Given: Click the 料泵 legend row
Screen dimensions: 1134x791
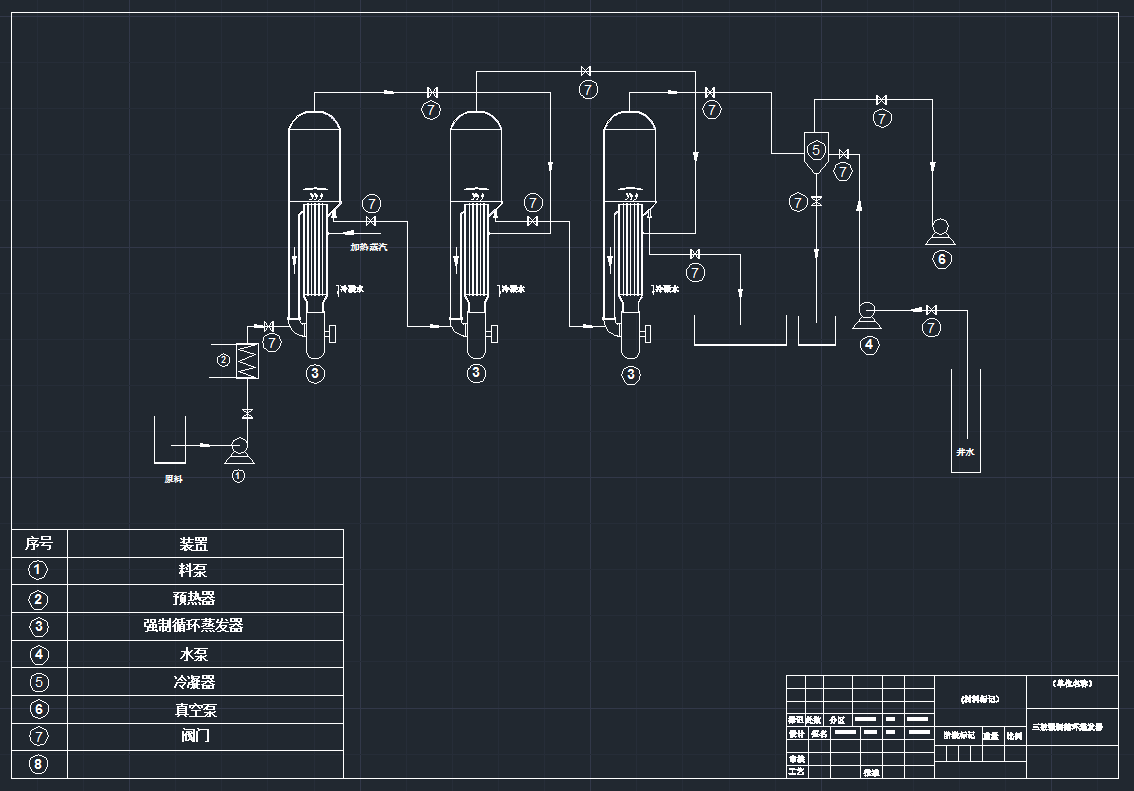Looking at the screenshot, I should 178,571.
